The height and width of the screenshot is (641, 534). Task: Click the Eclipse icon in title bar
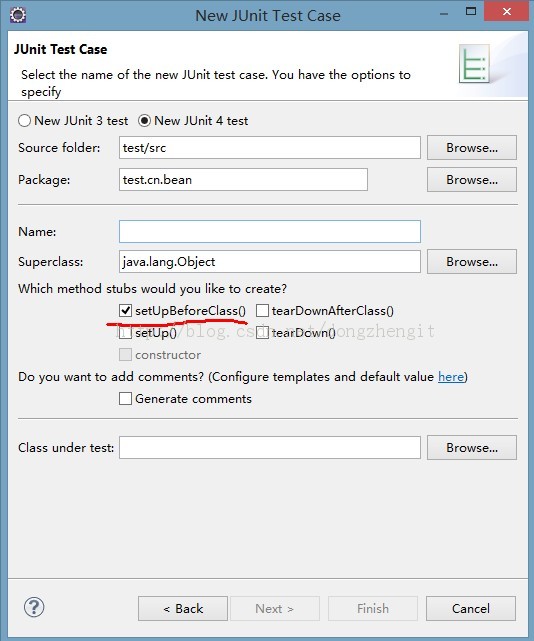tap(18, 15)
